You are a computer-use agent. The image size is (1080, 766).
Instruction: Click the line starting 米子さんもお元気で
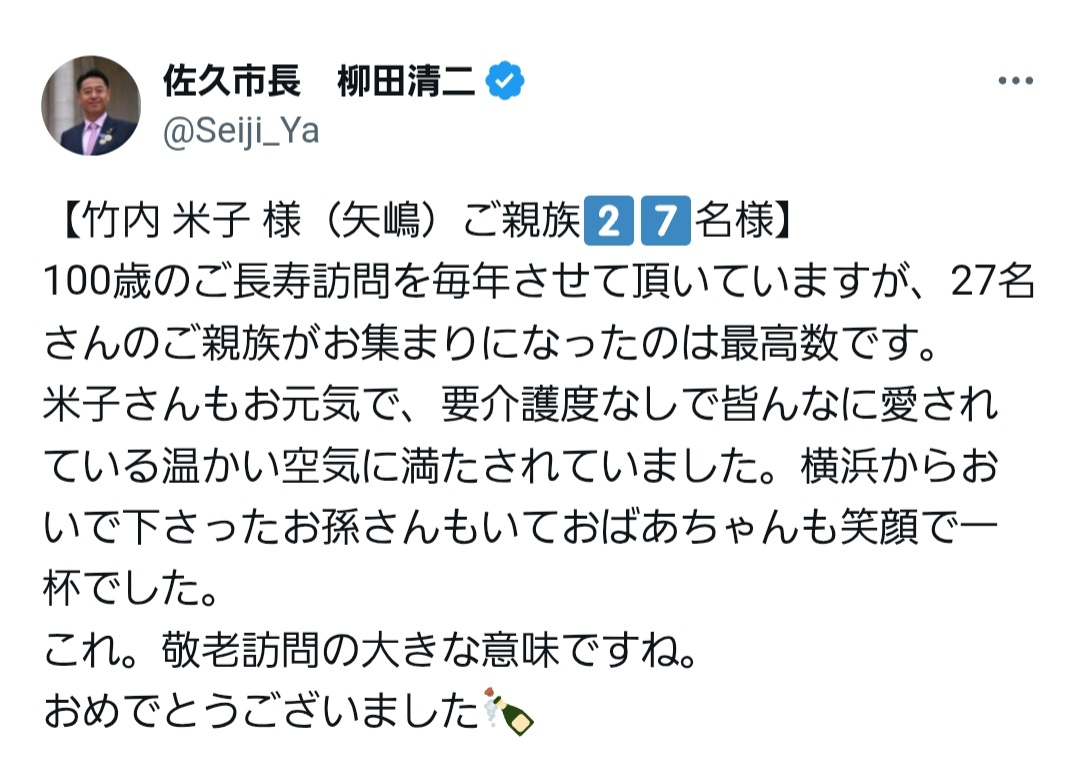tap(520, 406)
